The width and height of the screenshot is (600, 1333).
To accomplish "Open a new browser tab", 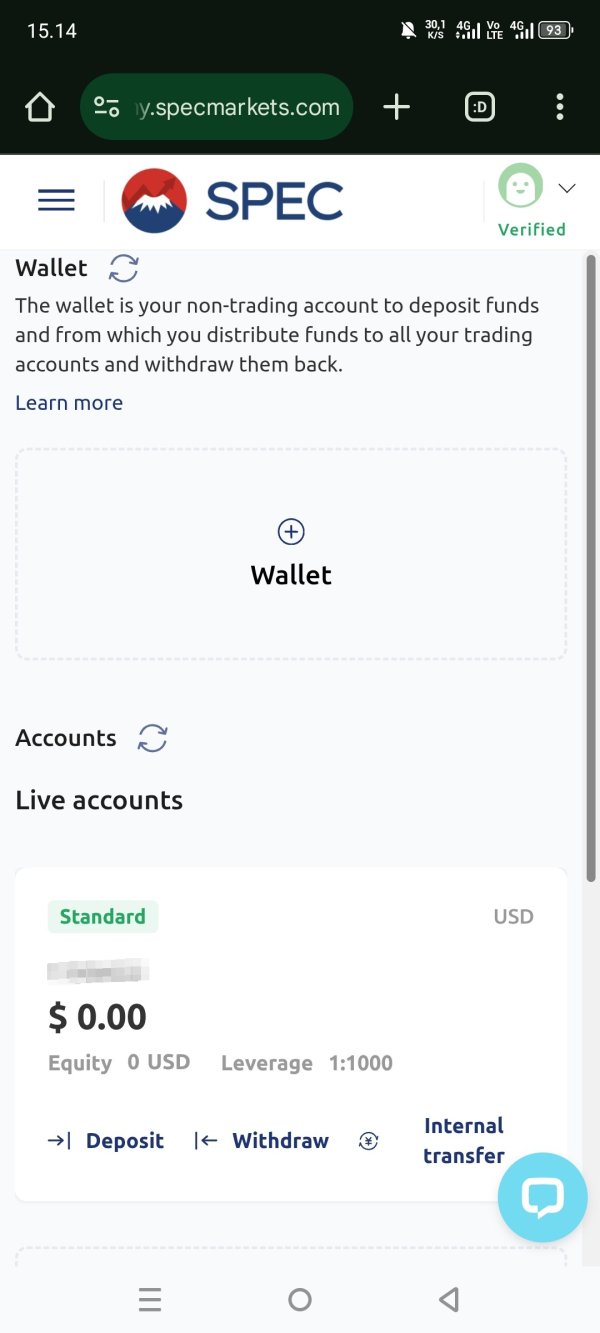I will coord(397,107).
